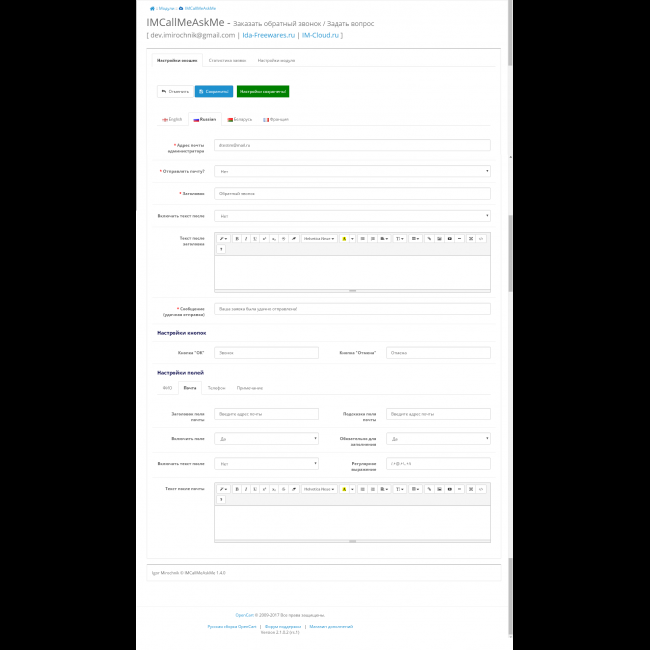Click the blue 'Сохранить' button
This screenshot has width=650, height=650.
213,91
